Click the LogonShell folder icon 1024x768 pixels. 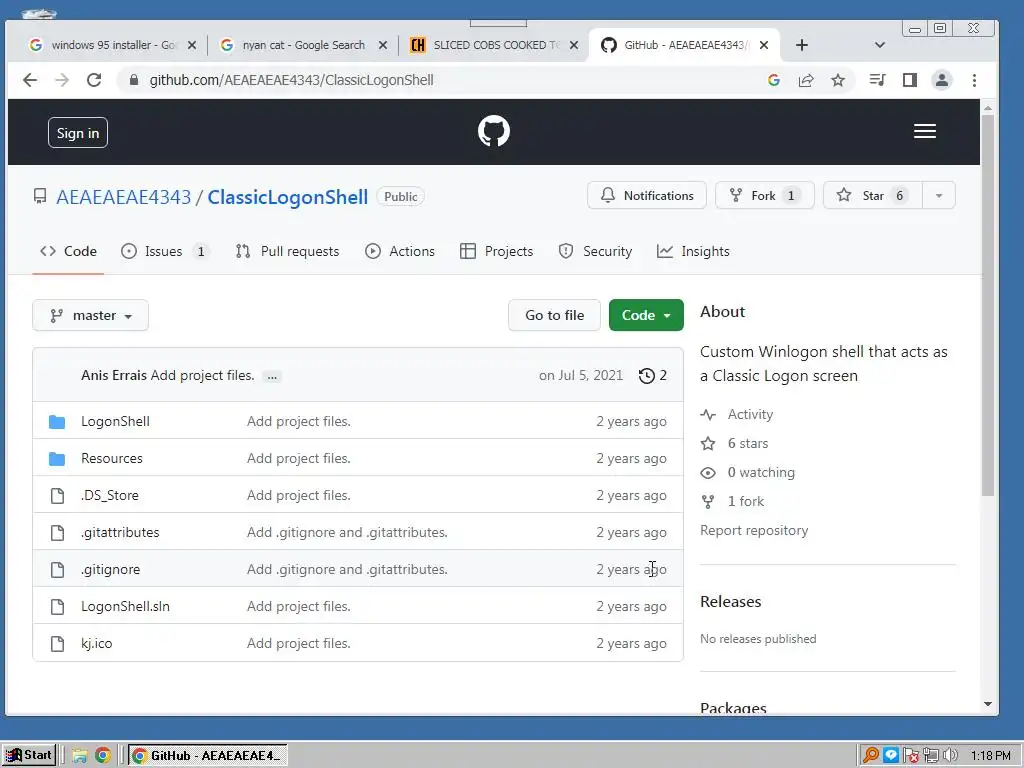tap(57, 422)
